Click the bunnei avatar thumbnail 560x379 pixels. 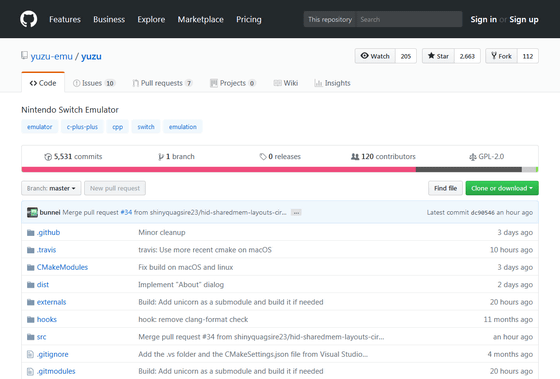(32, 213)
